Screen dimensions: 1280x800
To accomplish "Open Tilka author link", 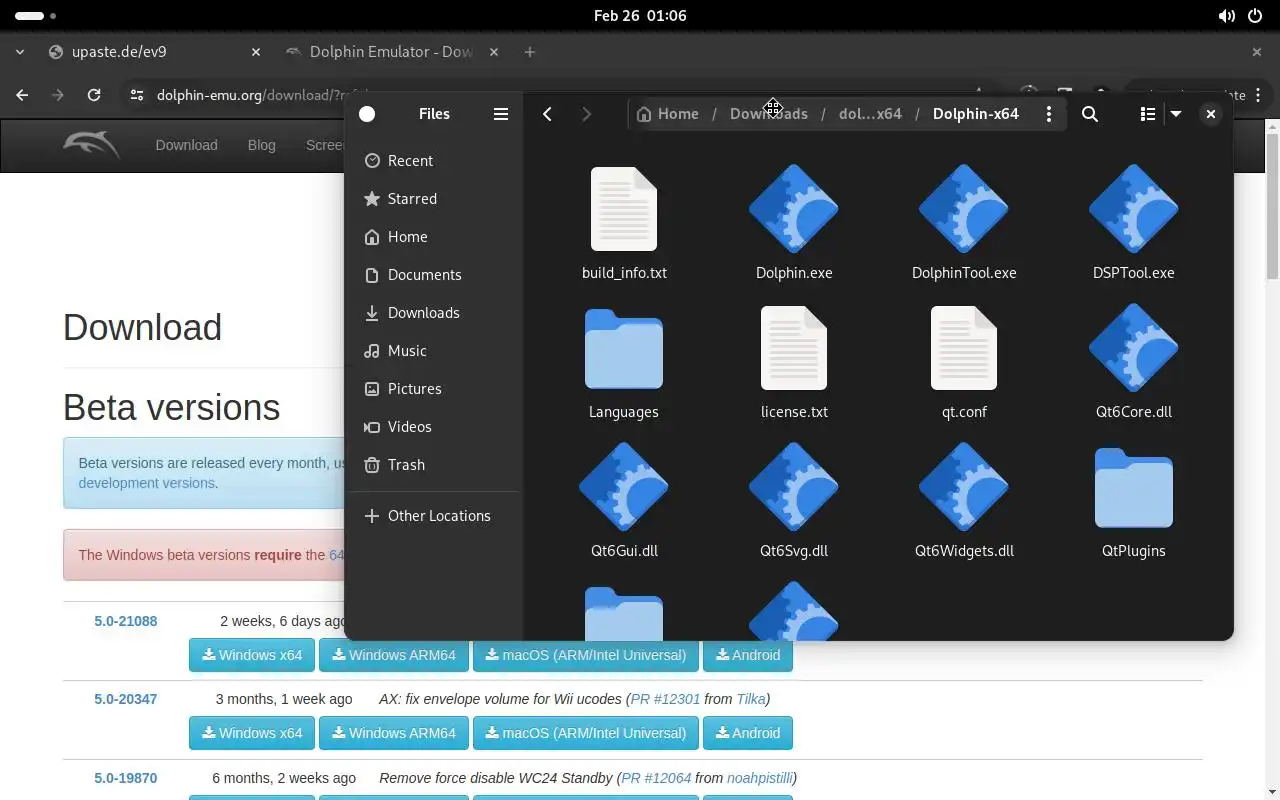I will coord(751,699).
